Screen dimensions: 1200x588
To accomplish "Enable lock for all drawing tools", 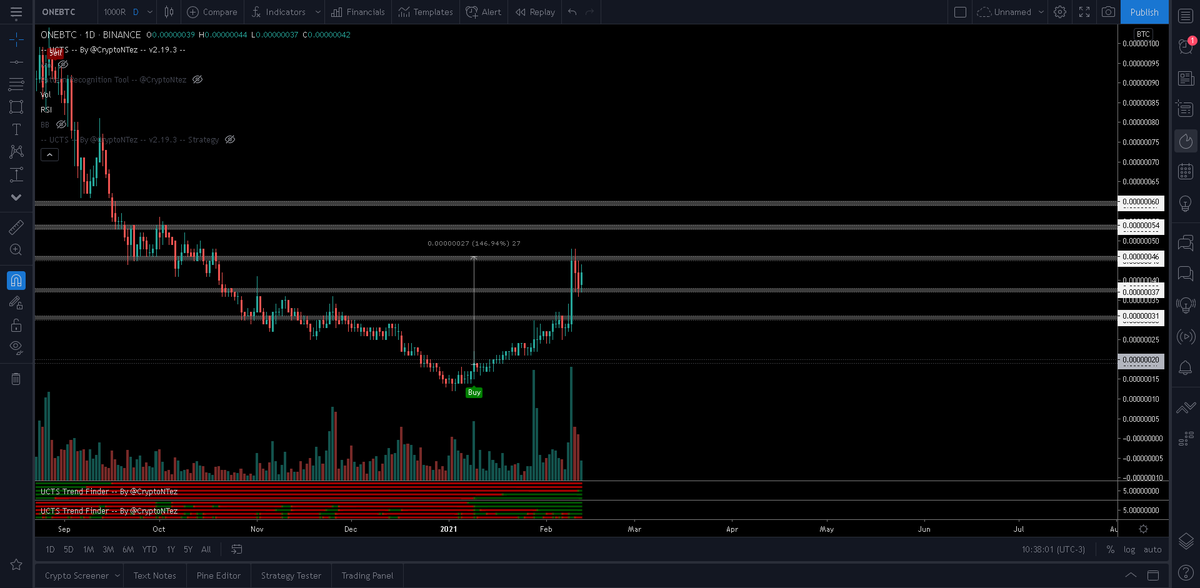I will (15, 325).
